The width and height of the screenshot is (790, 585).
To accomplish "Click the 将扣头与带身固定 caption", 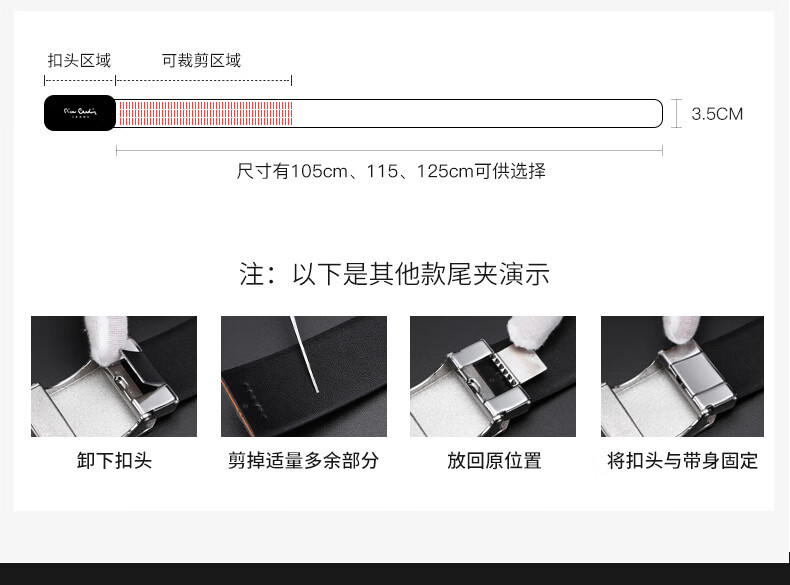I will [x=682, y=461].
